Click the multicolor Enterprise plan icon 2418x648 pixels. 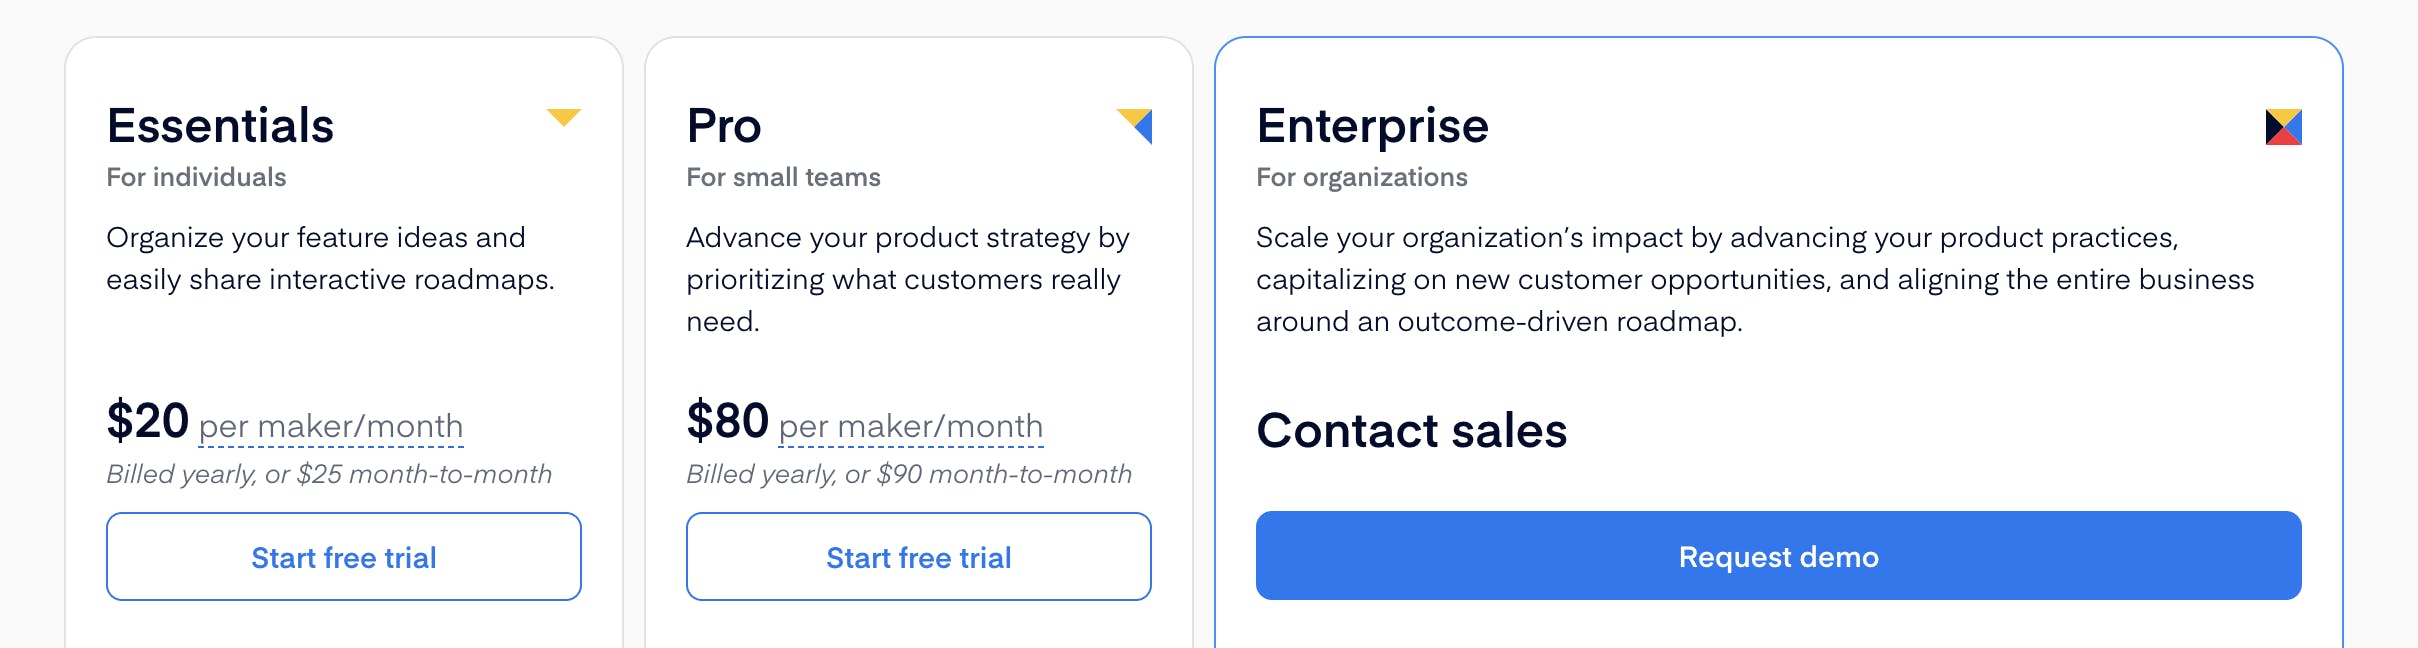[2283, 127]
